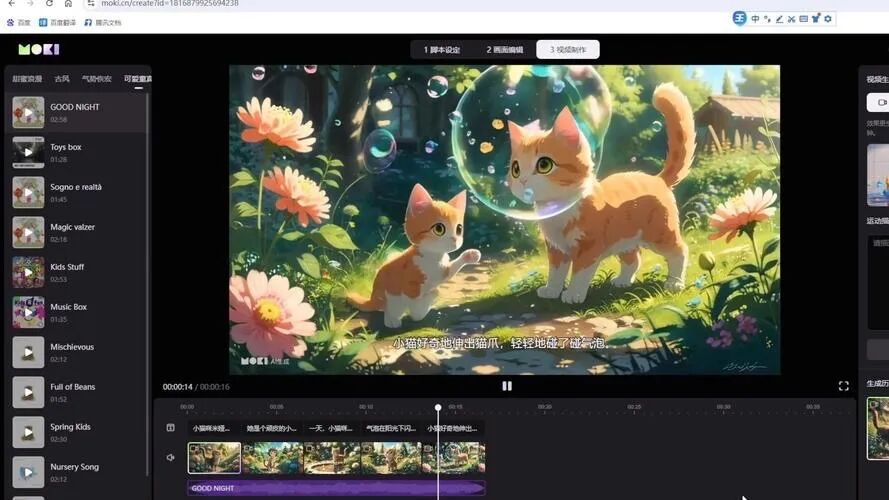This screenshot has width=889, height=500.
Task: Click the GOOD NIGHT purple audio clip
Action: click(x=336, y=488)
